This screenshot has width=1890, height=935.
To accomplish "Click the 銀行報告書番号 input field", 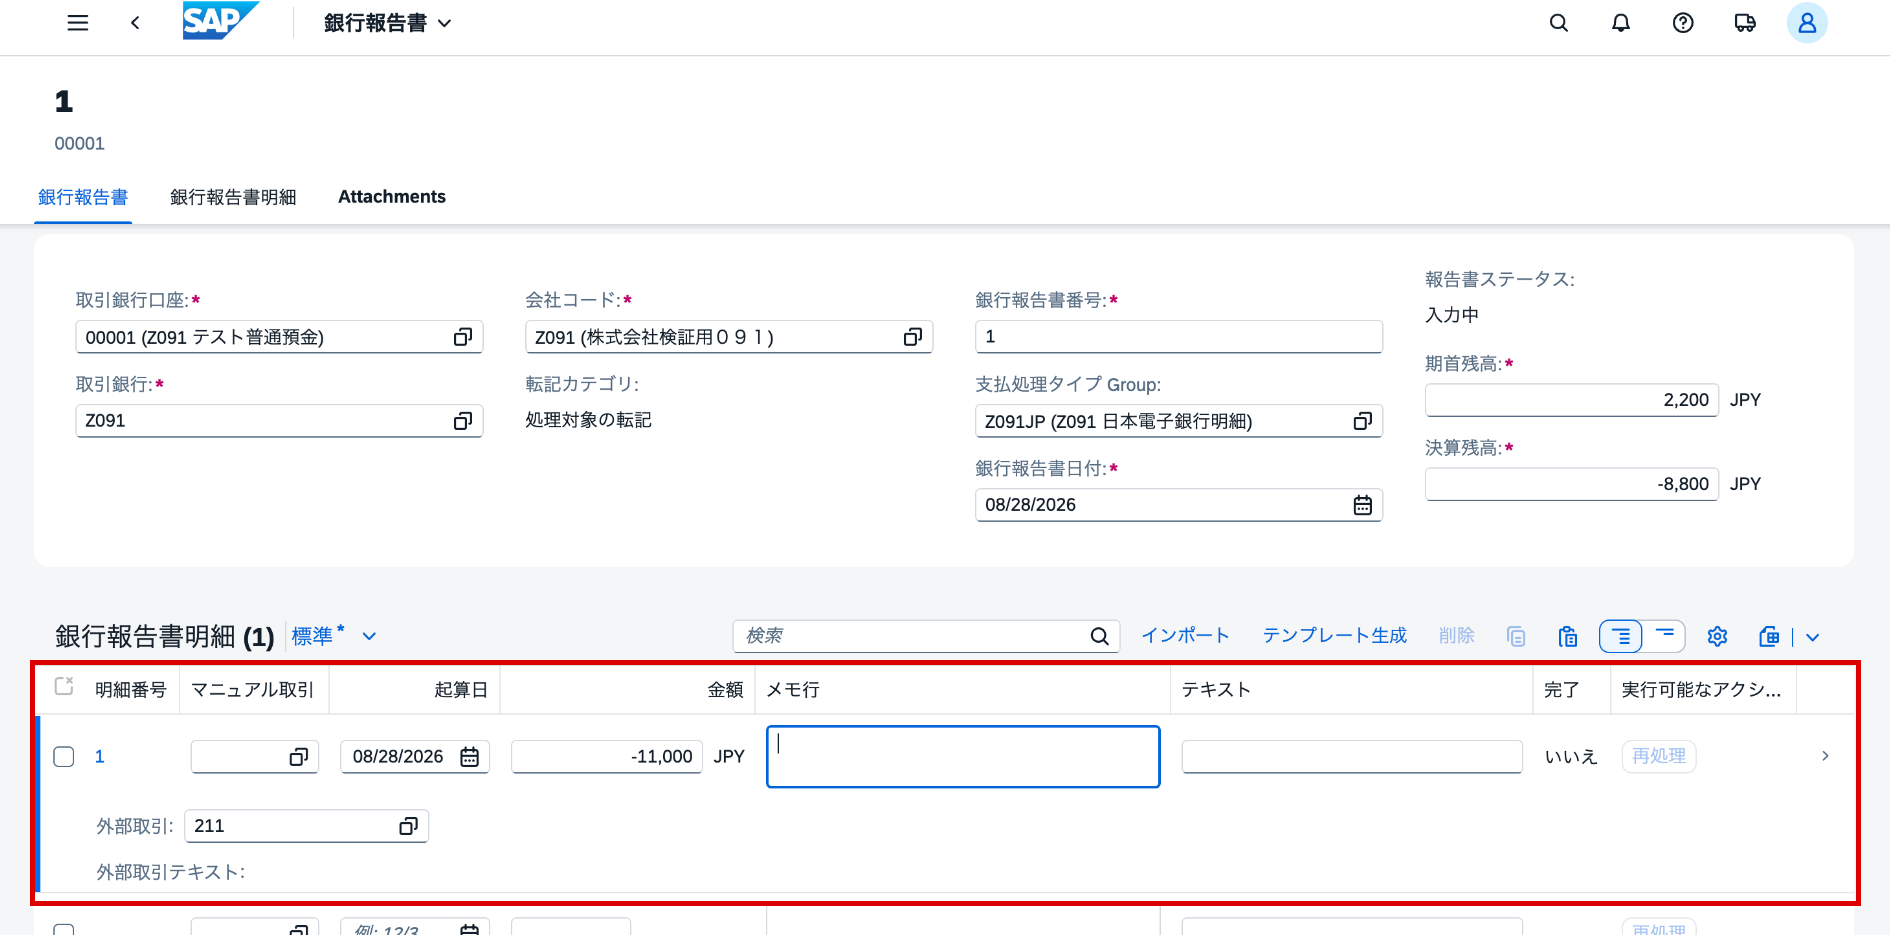I will pyautogui.click(x=1179, y=337).
